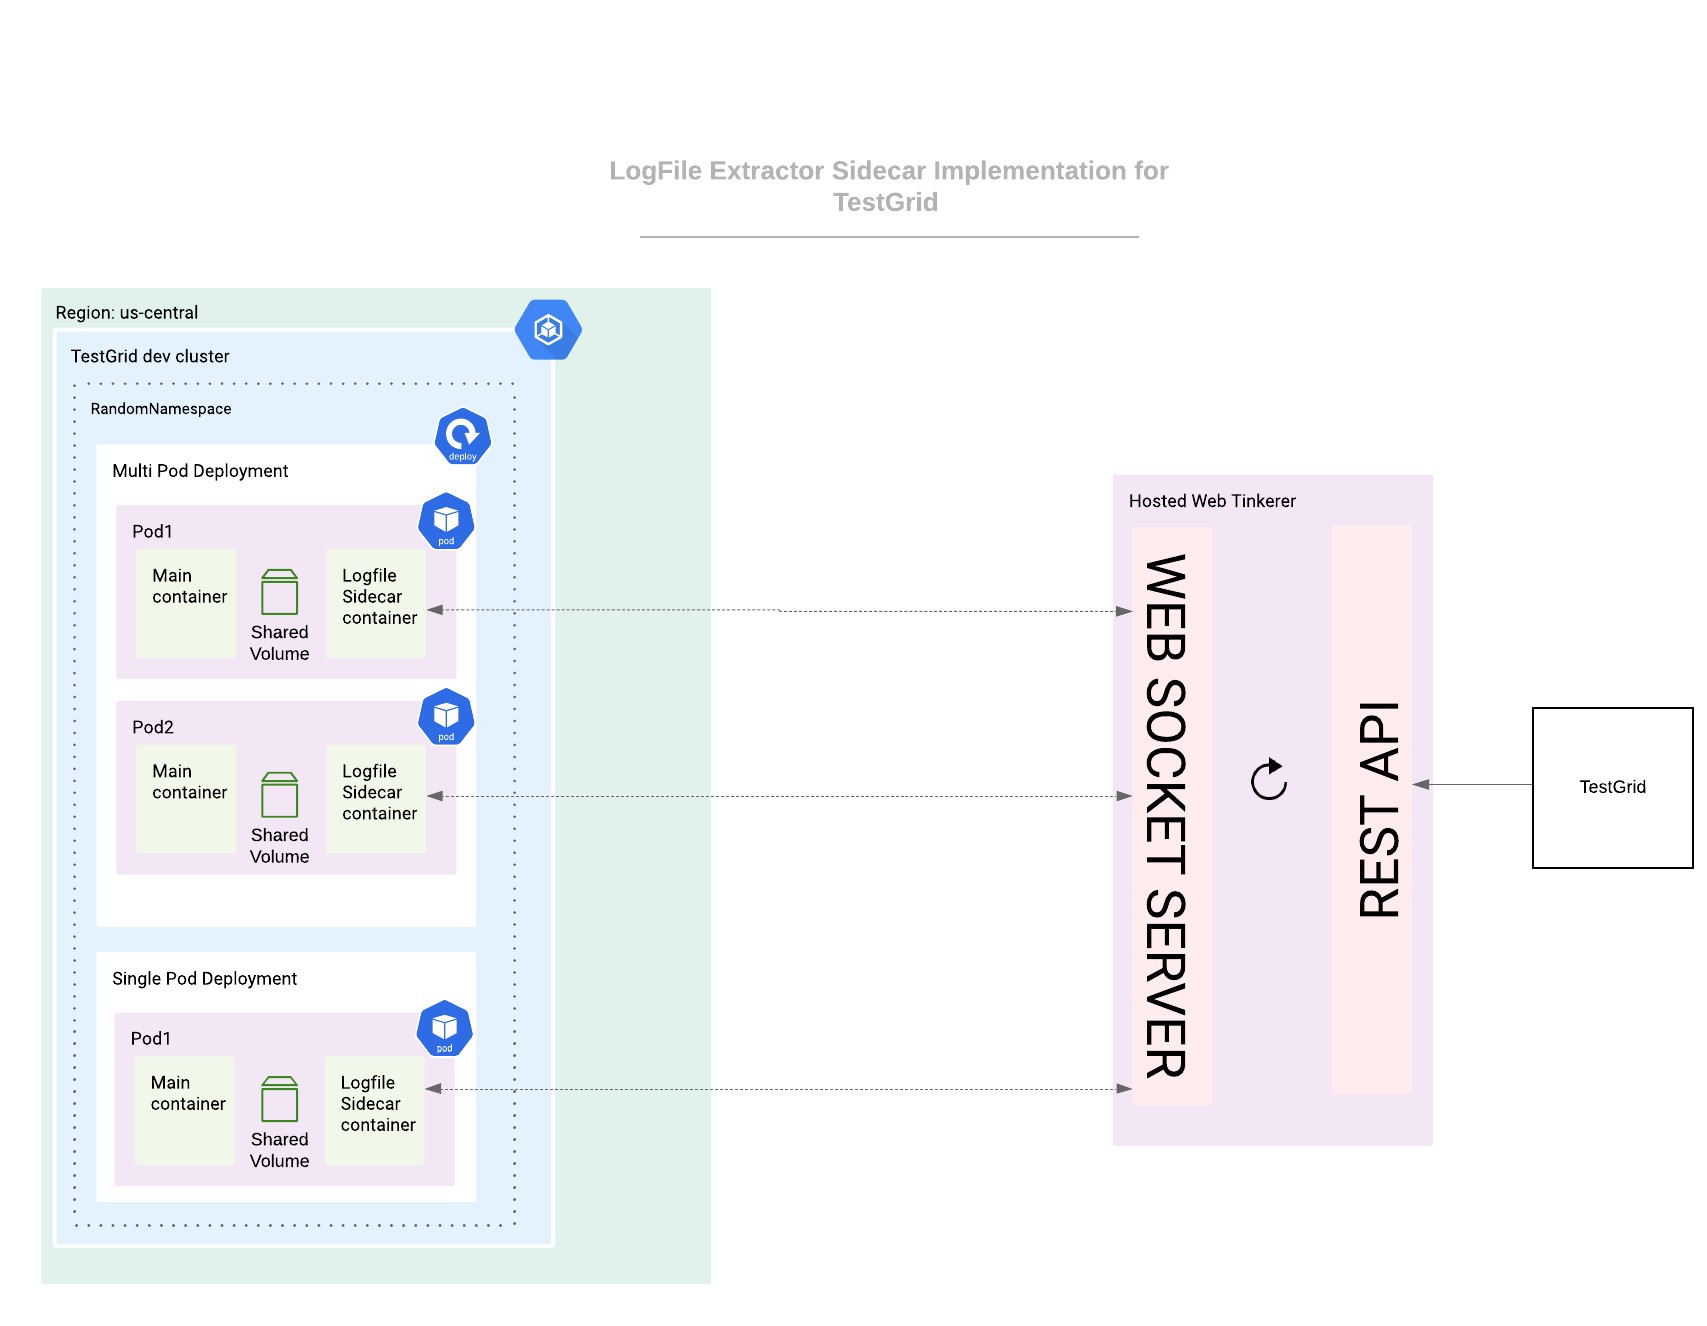The width and height of the screenshot is (1707, 1326).
Task: Click the pod icon on Pod2
Action: [446, 716]
